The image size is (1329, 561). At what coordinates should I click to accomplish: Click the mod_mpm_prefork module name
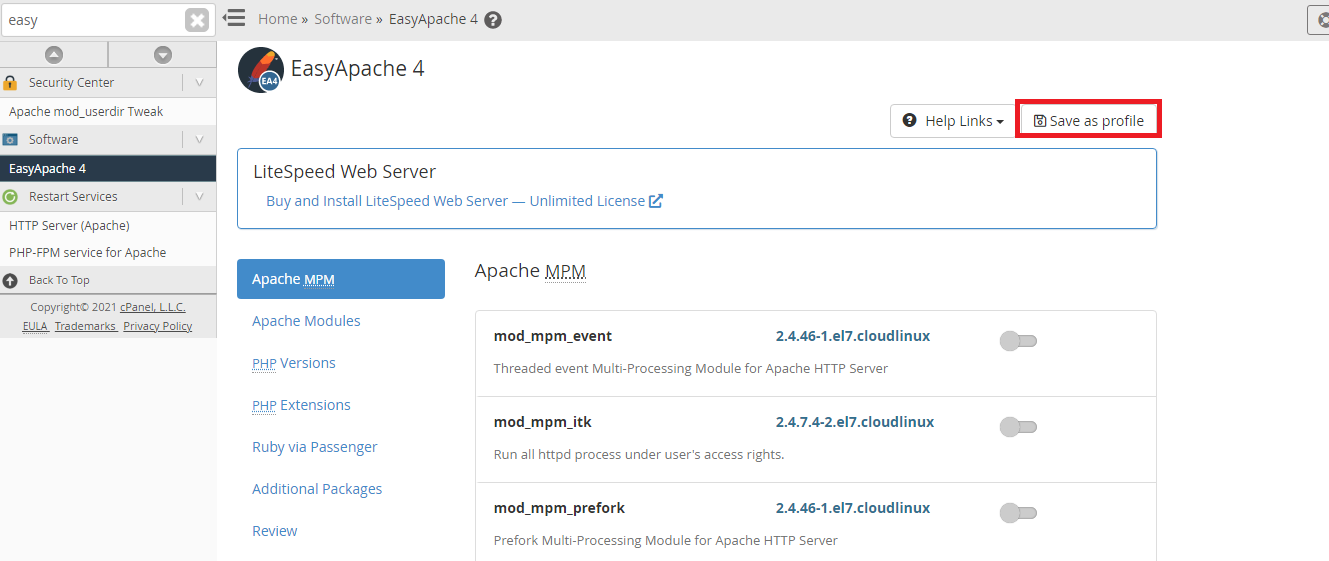click(x=559, y=508)
